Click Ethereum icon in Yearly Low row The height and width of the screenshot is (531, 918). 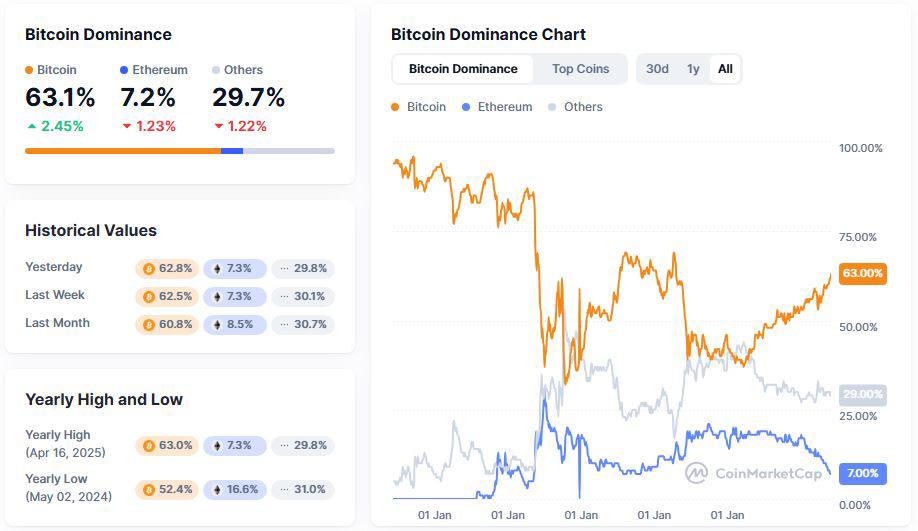(218, 489)
